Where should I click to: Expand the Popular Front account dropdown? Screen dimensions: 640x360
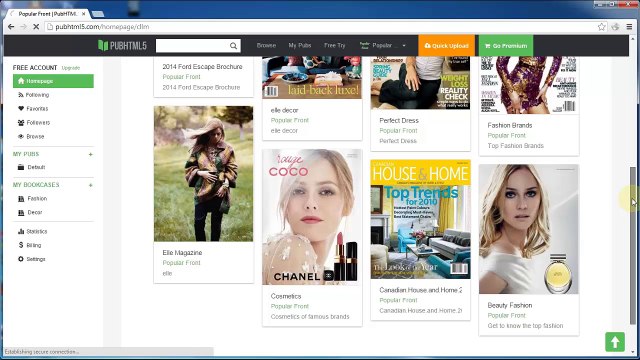click(x=382, y=45)
